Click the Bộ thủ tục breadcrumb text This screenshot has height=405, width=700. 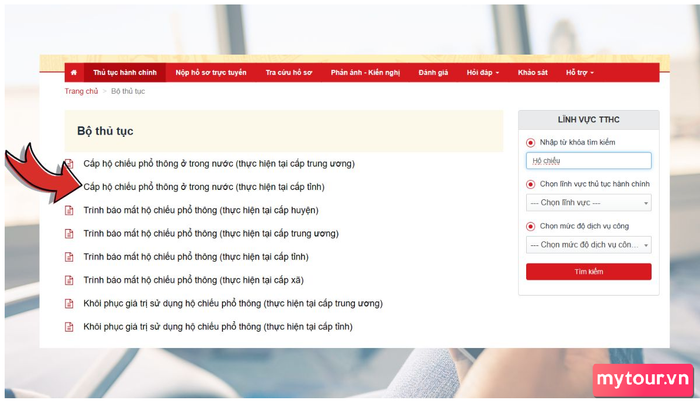128,91
